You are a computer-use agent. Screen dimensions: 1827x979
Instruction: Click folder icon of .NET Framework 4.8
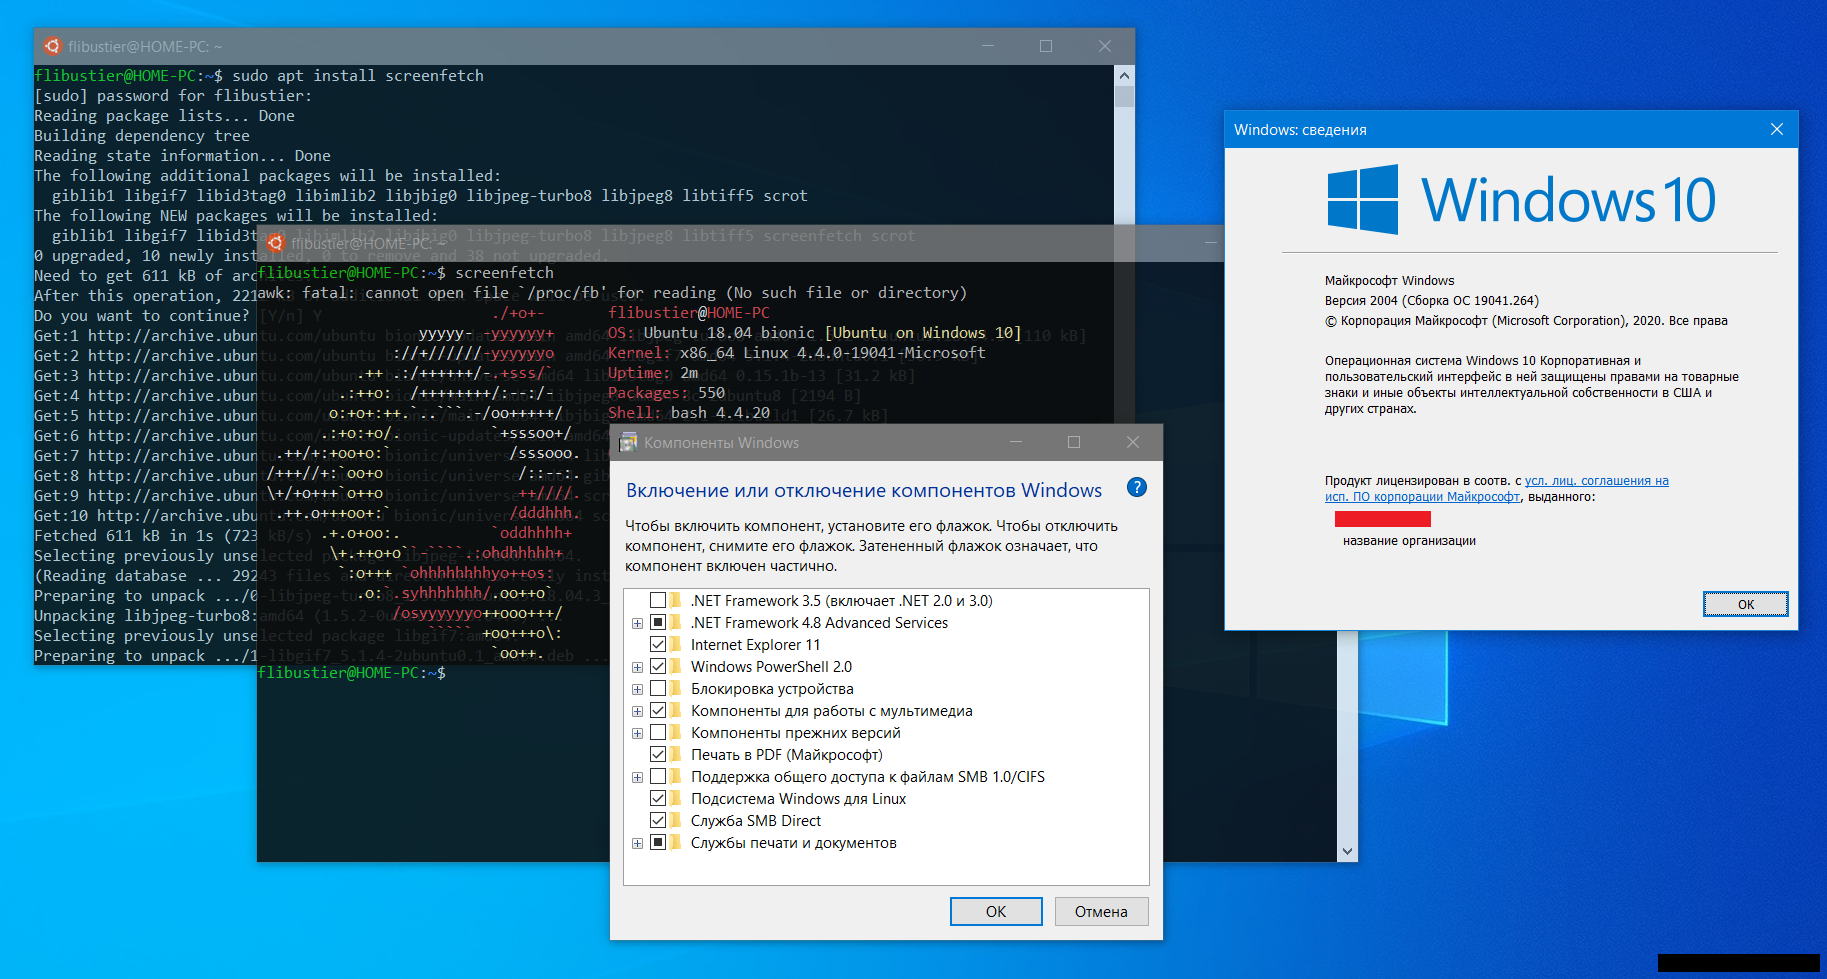tap(677, 622)
